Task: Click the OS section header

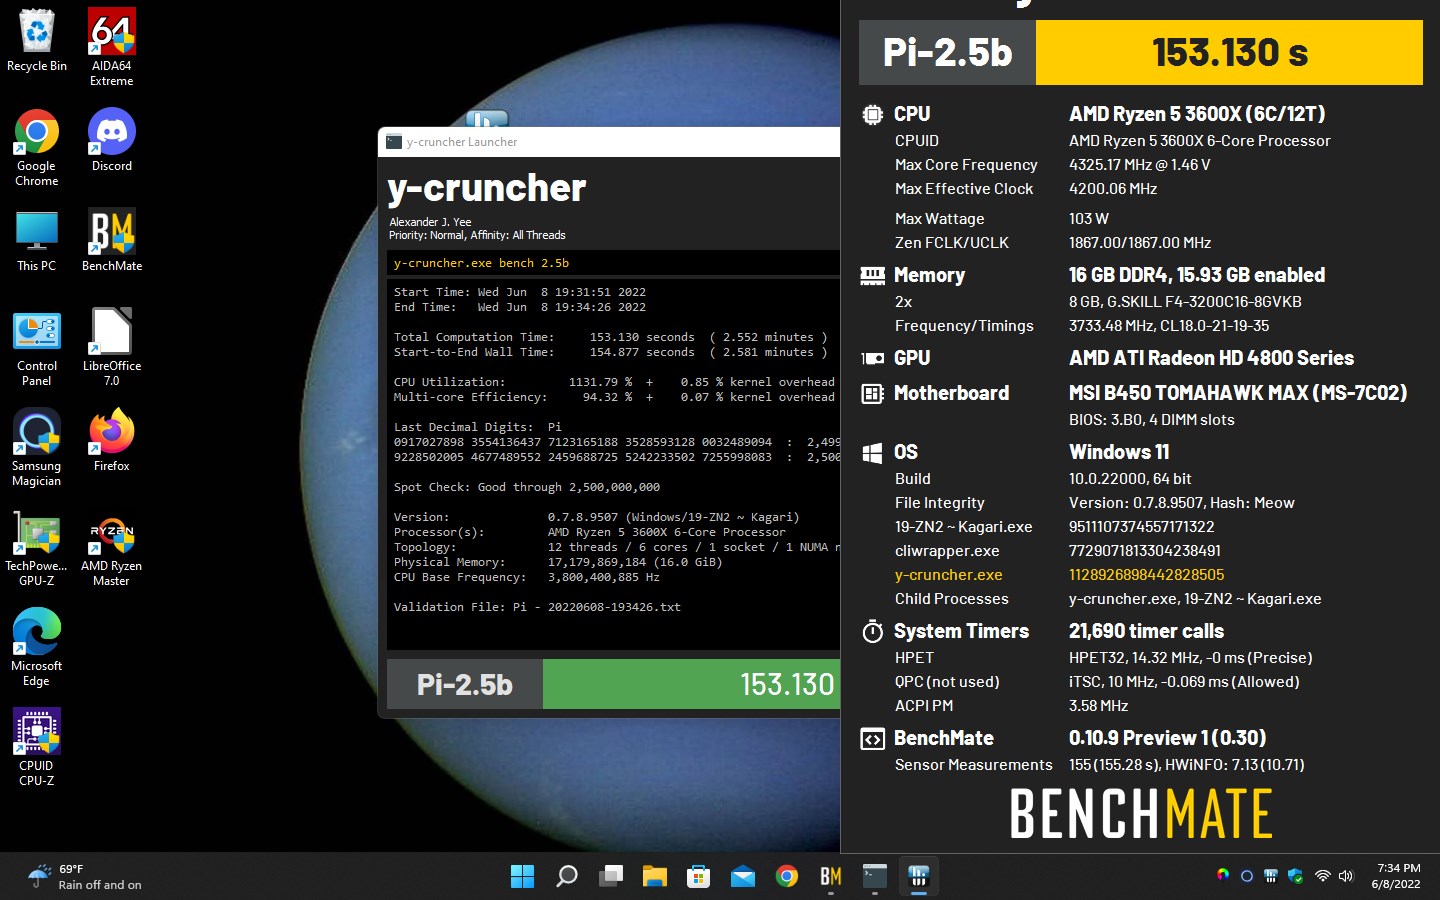Action: point(905,452)
